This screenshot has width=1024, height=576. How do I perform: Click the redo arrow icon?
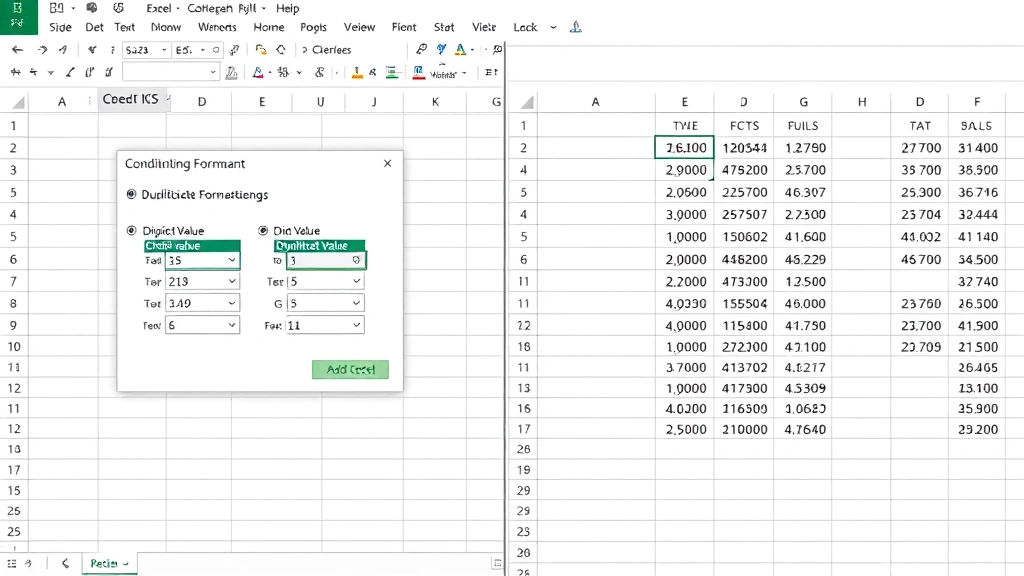(x=44, y=49)
